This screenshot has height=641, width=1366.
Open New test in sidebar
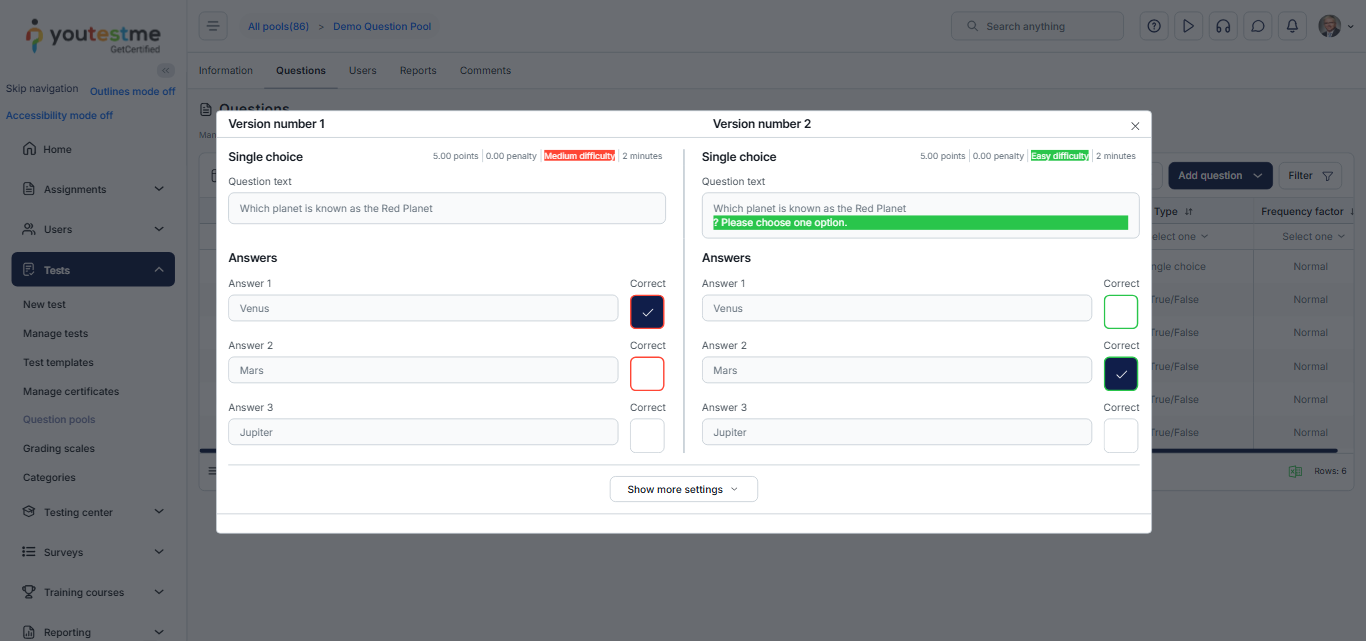click(x=44, y=305)
